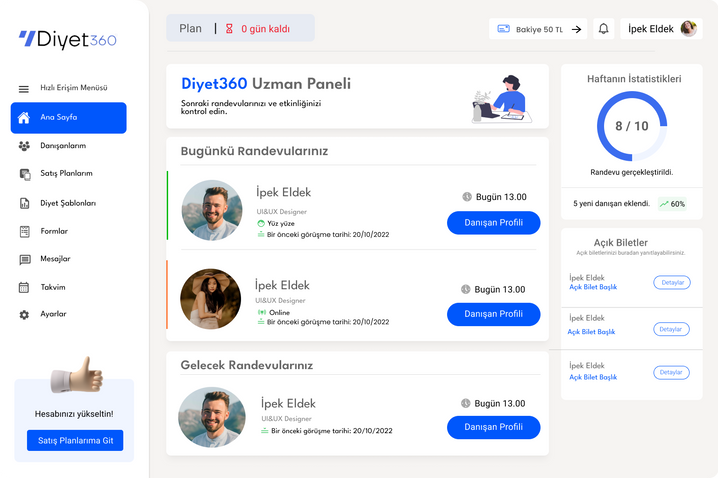Click the Bakiye wallet card icon
The image size is (718, 478).
504,29
